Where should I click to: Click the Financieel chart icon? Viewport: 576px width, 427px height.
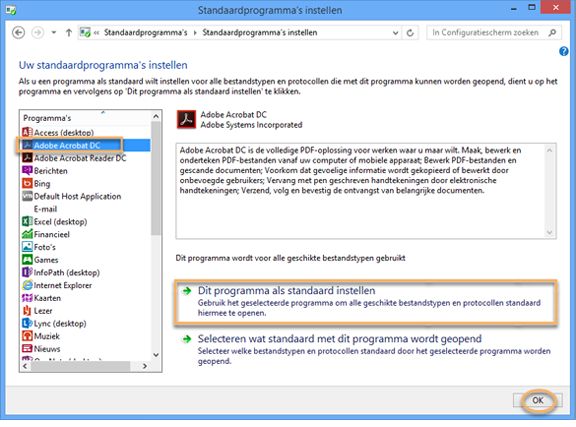pos(27,234)
